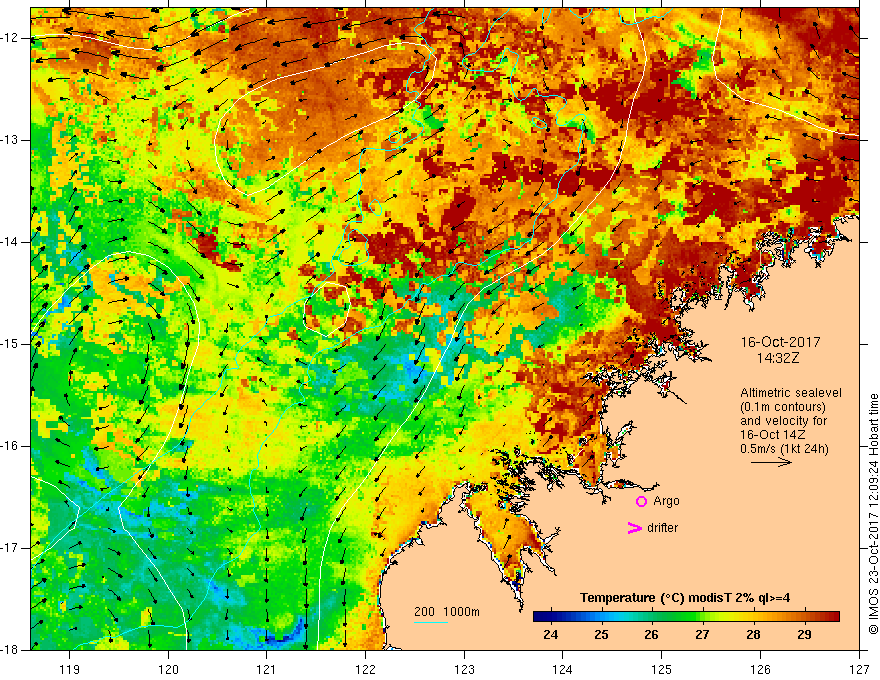Click the magenta Argo circle legend symbol
Viewport: 880px width, 680px height.
click(x=641, y=502)
